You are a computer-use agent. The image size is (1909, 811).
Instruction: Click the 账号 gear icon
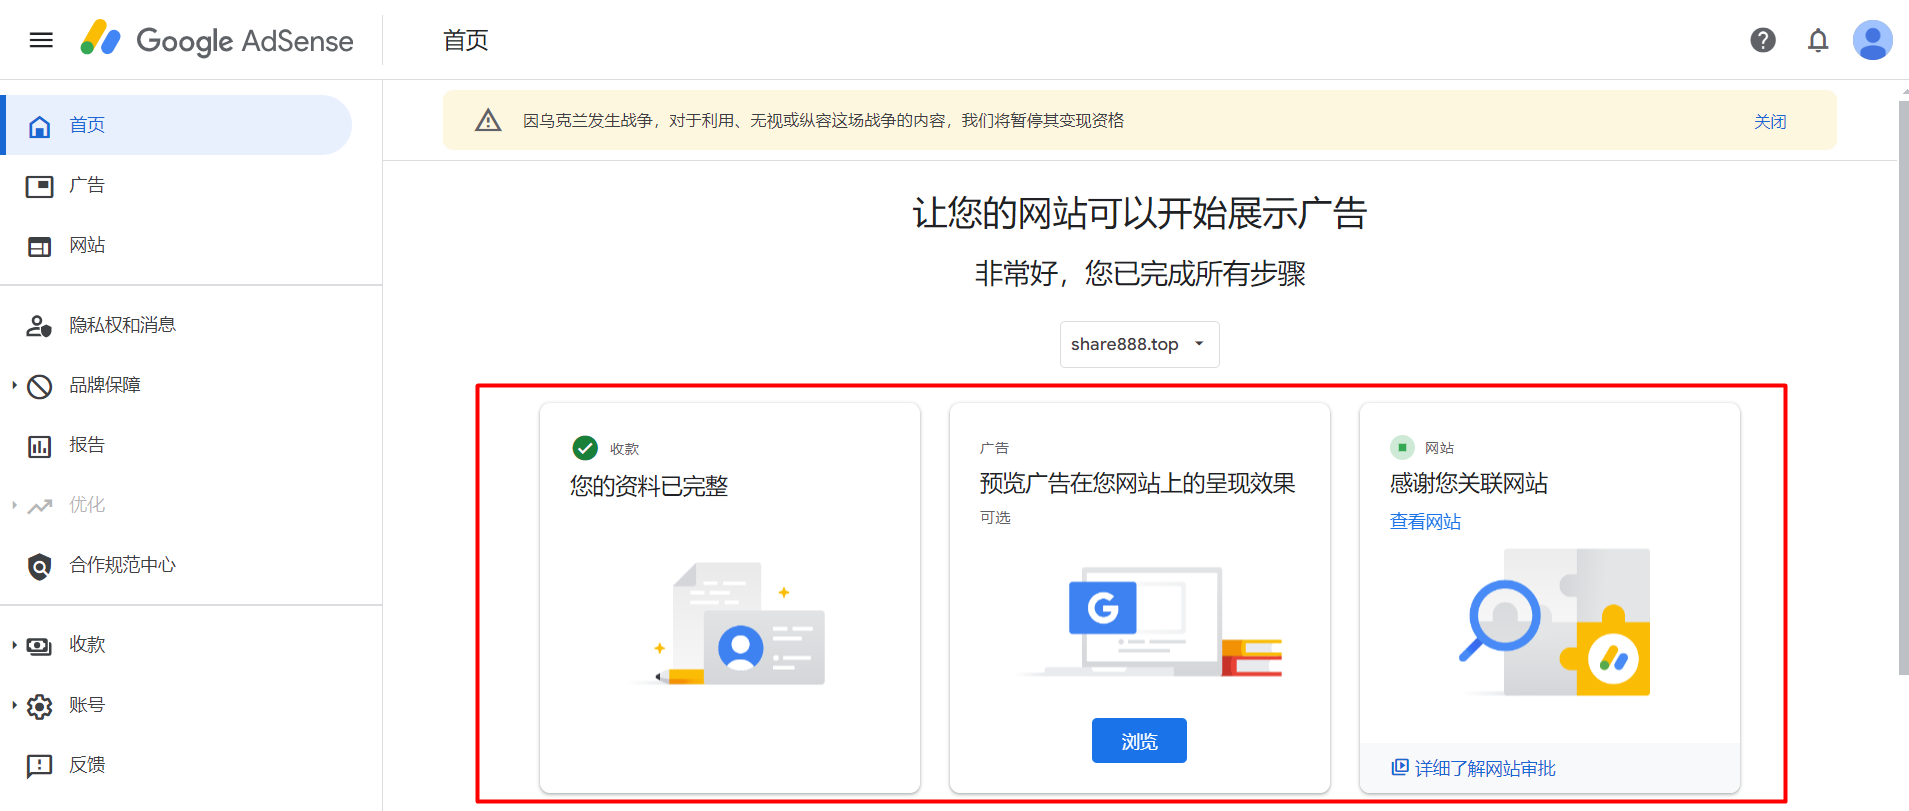[x=40, y=706]
